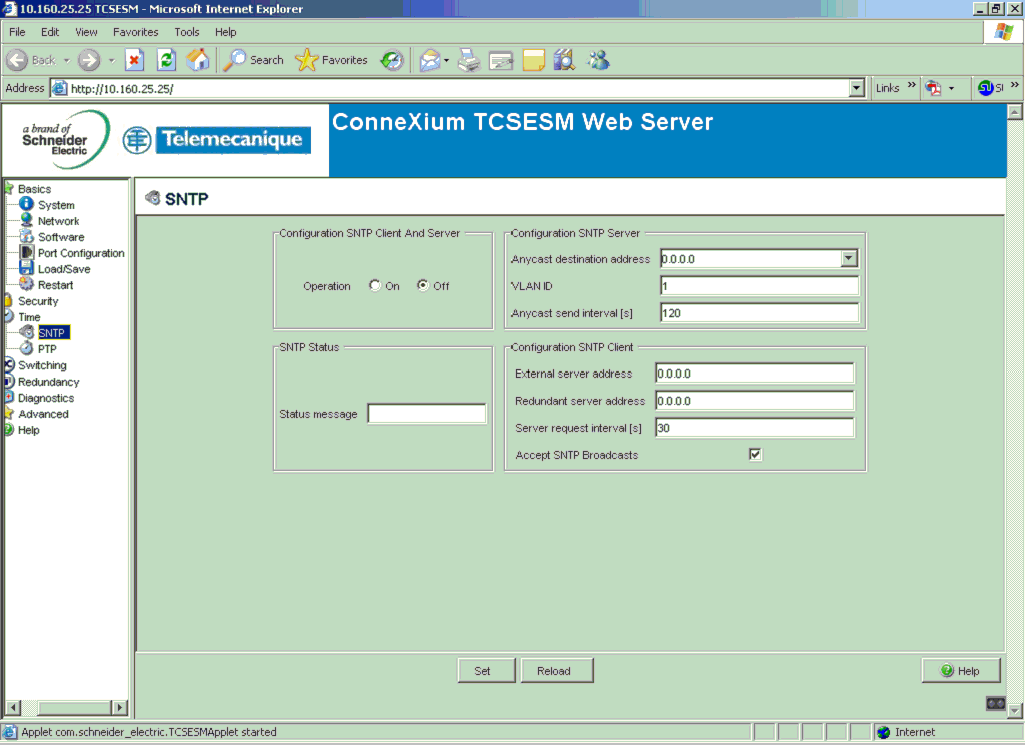Open the View menu

(x=86, y=32)
